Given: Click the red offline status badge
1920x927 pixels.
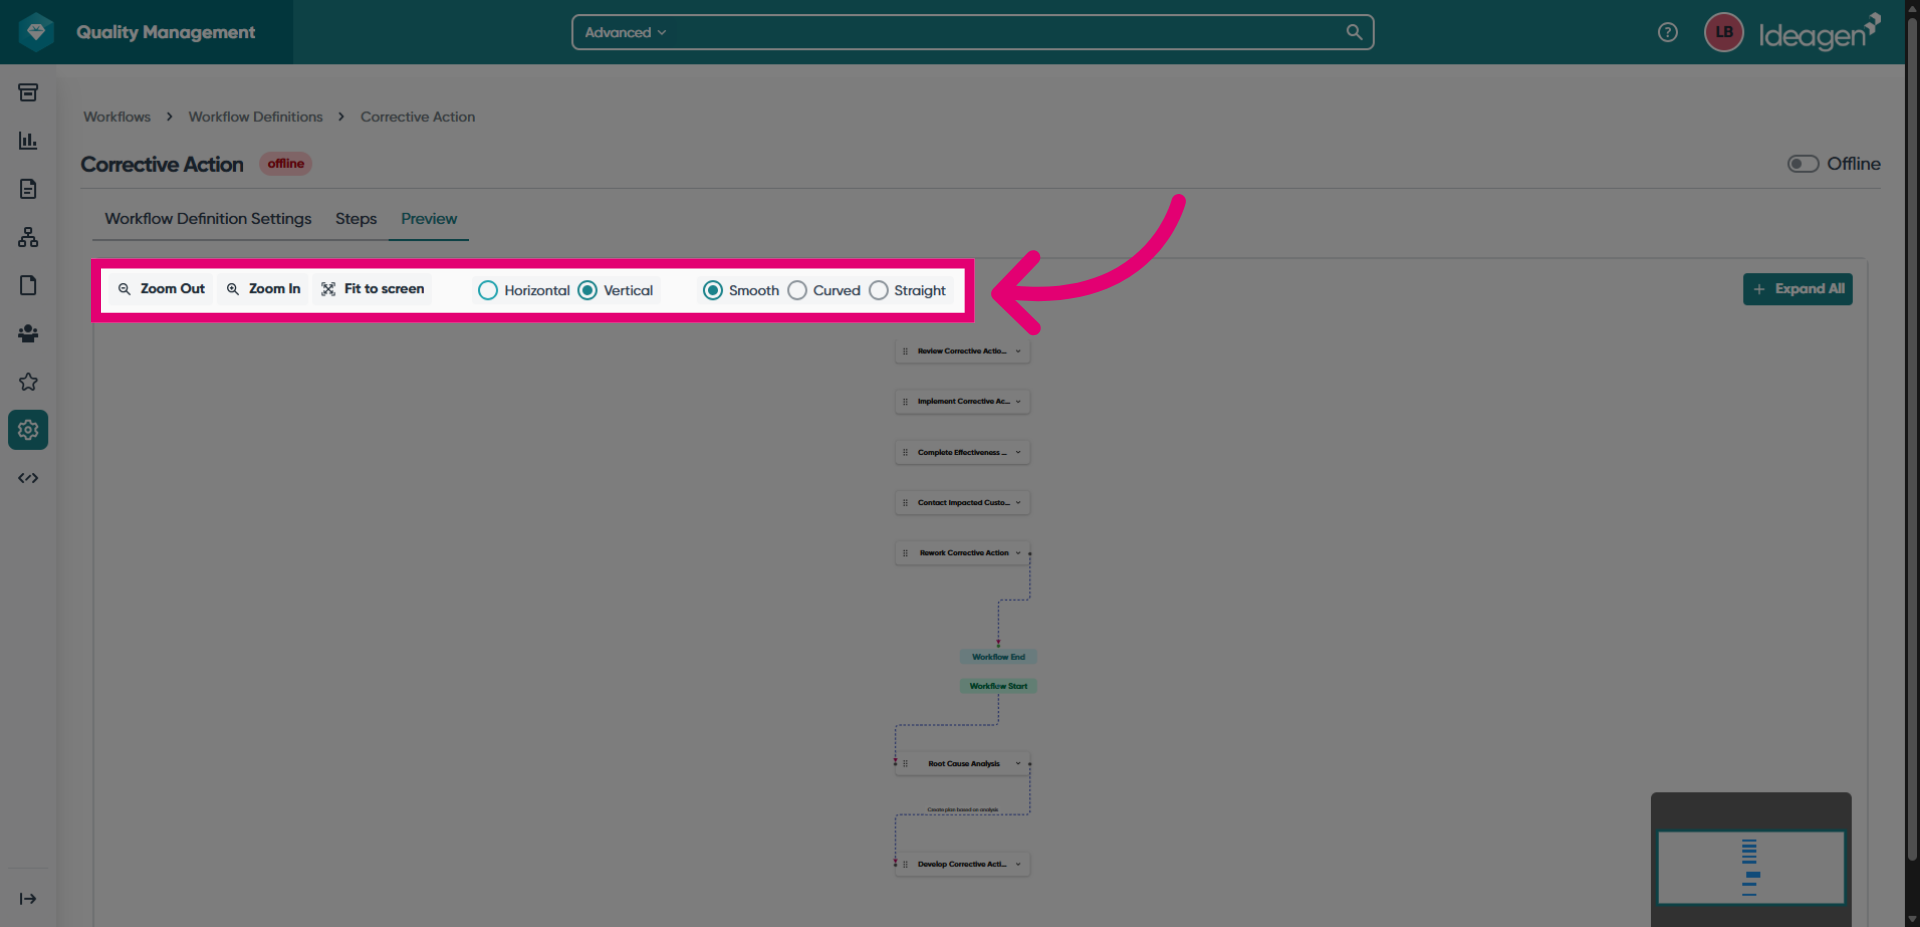Looking at the screenshot, I should coord(286,164).
